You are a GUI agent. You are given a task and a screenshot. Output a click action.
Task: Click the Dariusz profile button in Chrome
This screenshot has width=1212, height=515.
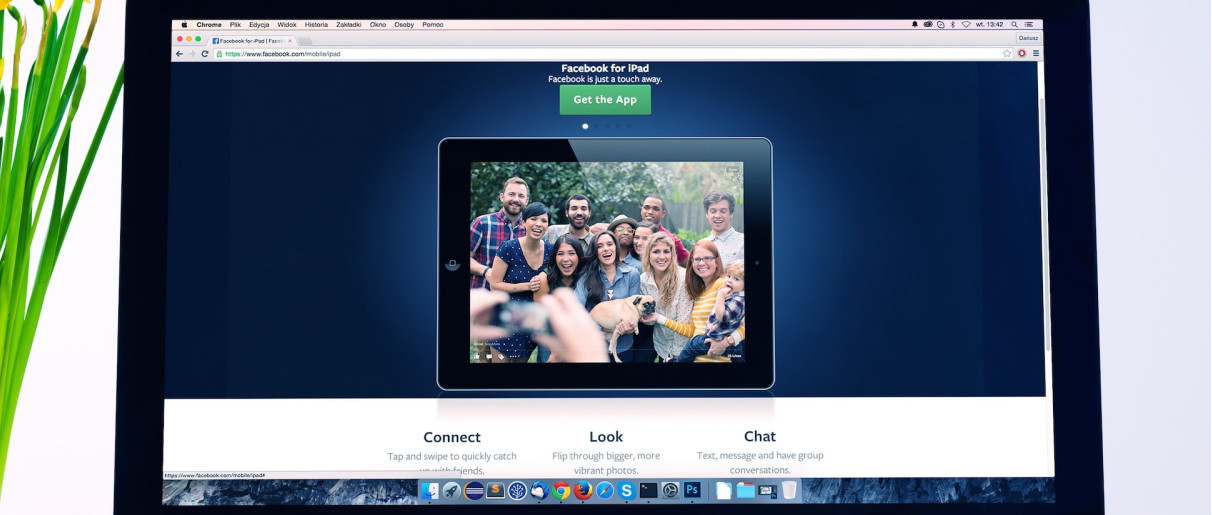click(1028, 38)
